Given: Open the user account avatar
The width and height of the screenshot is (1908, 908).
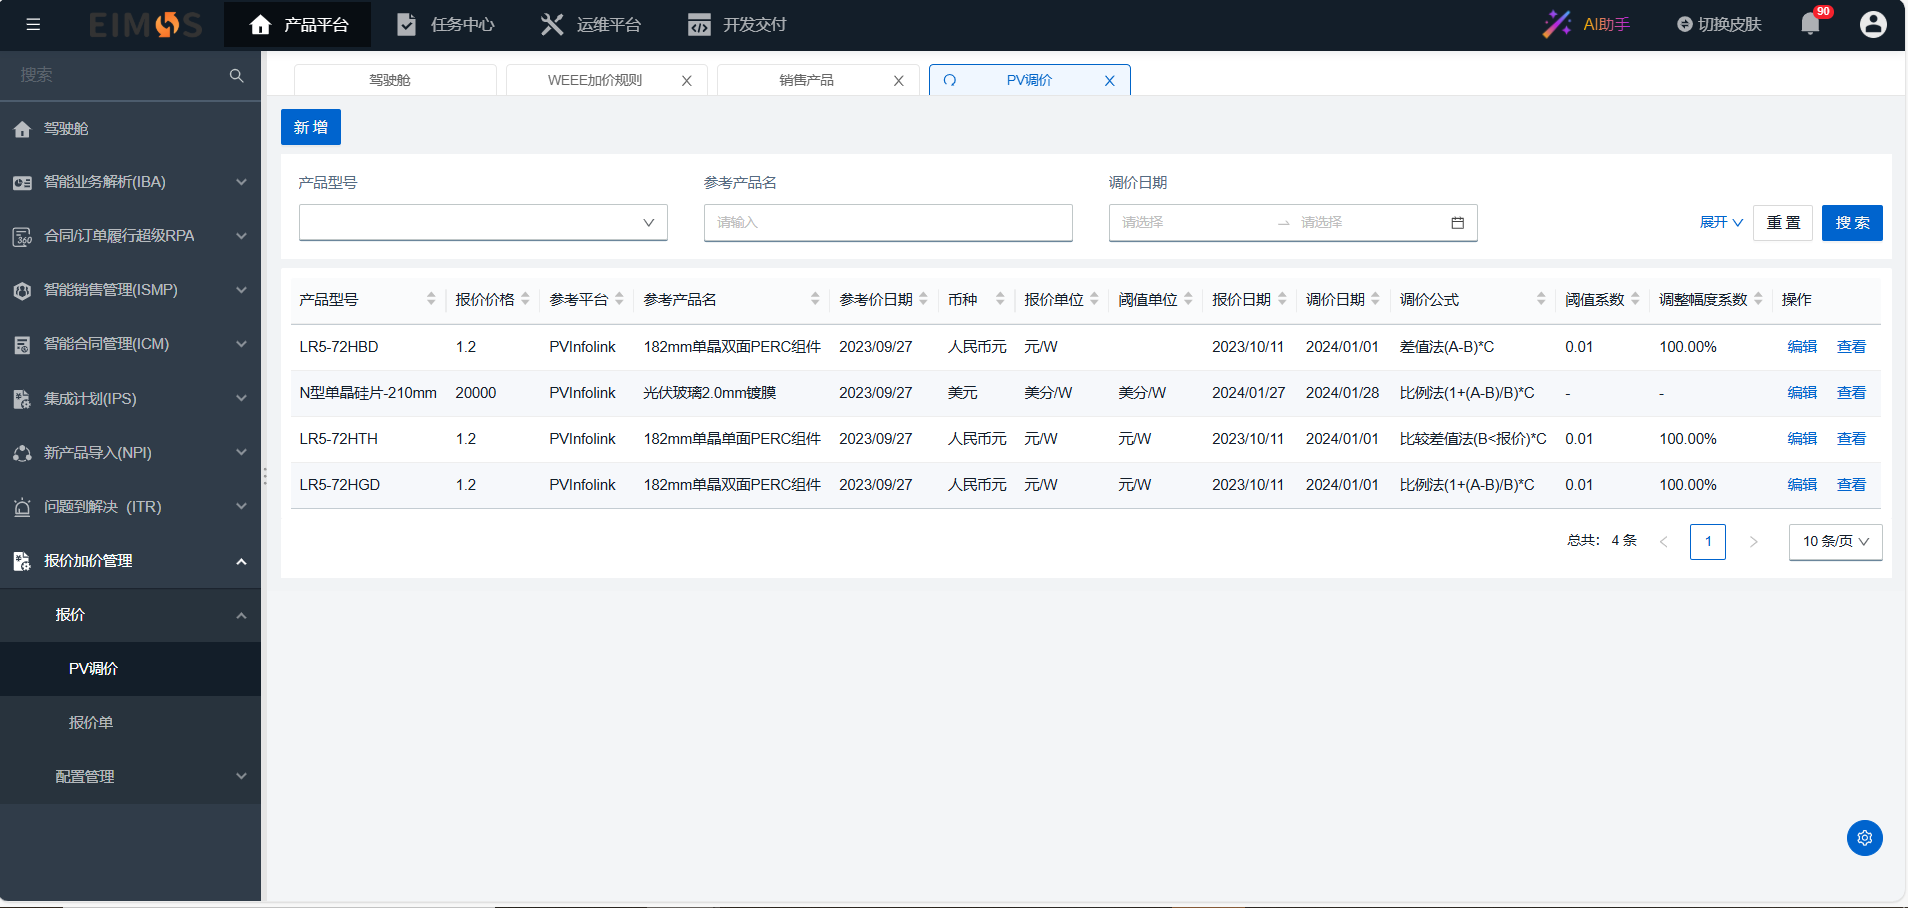Looking at the screenshot, I should point(1873,24).
